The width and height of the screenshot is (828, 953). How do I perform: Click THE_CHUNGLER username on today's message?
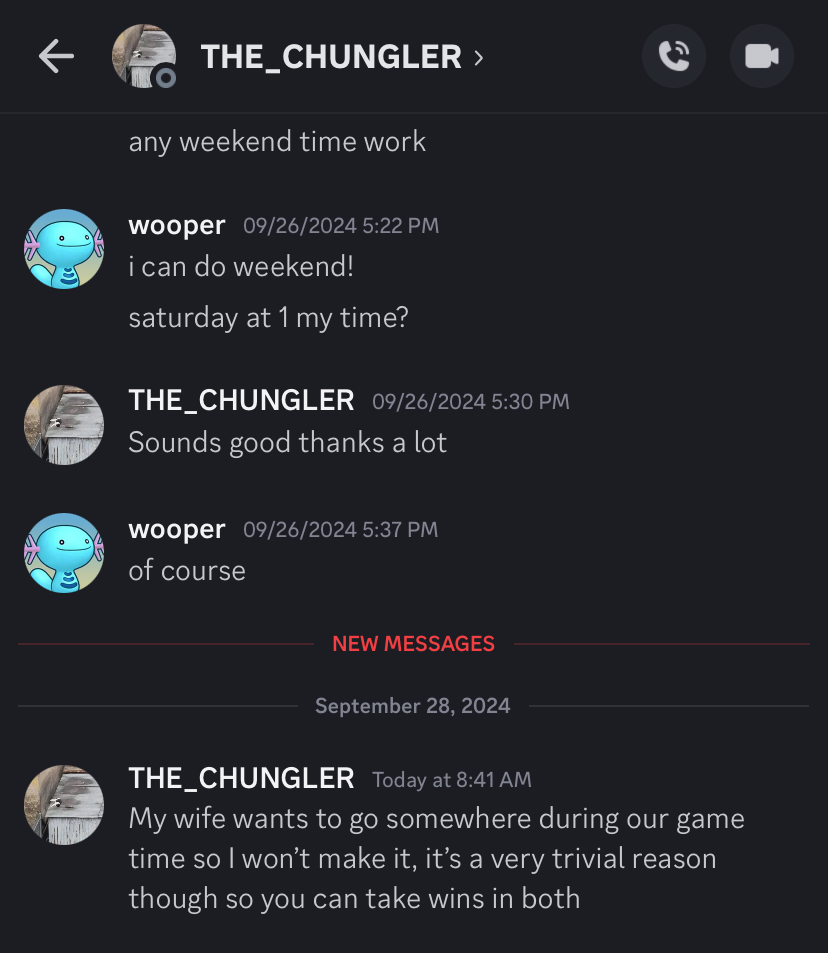point(241,779)
